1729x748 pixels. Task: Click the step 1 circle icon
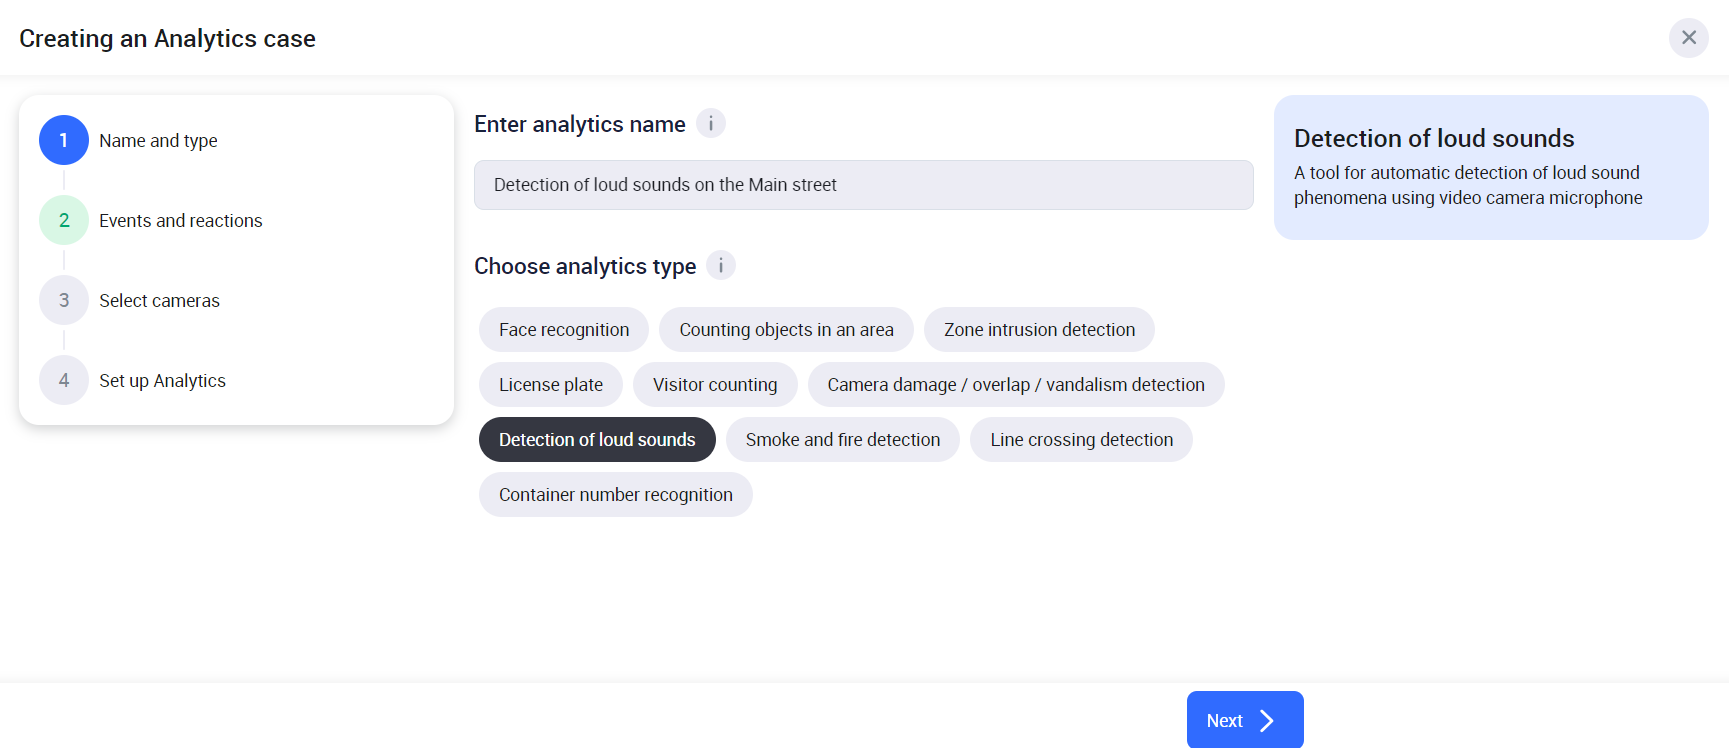click(64, 140)
